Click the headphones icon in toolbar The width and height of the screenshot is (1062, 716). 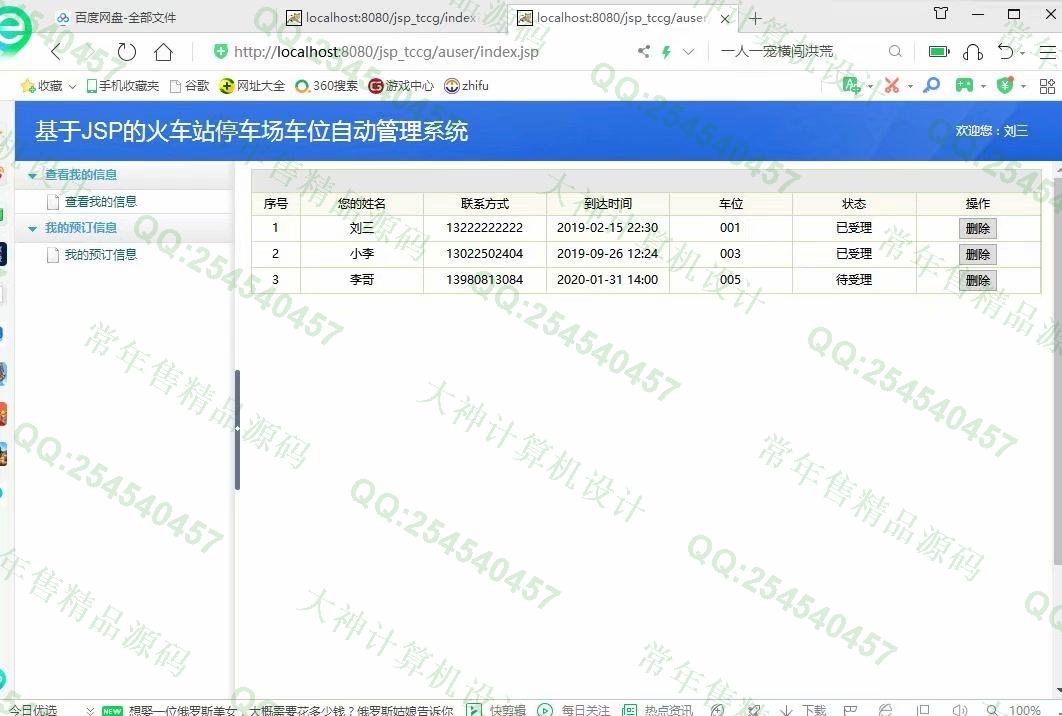point(973,51)
